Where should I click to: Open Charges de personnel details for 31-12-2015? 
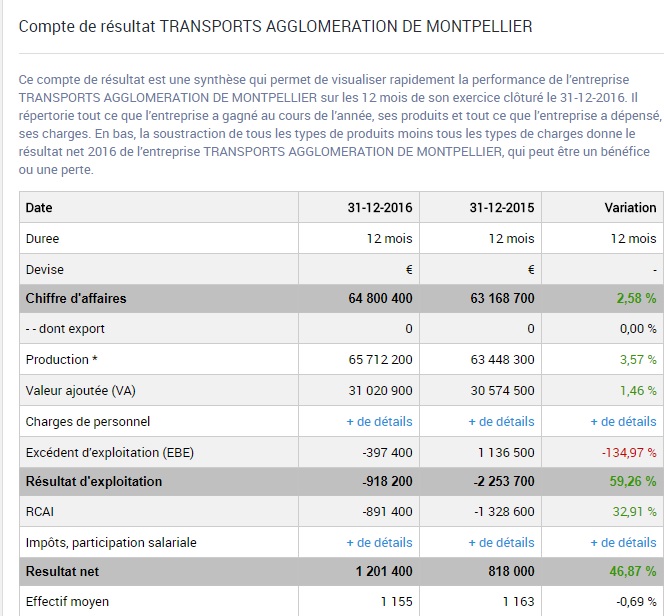(x=501, y=421)
